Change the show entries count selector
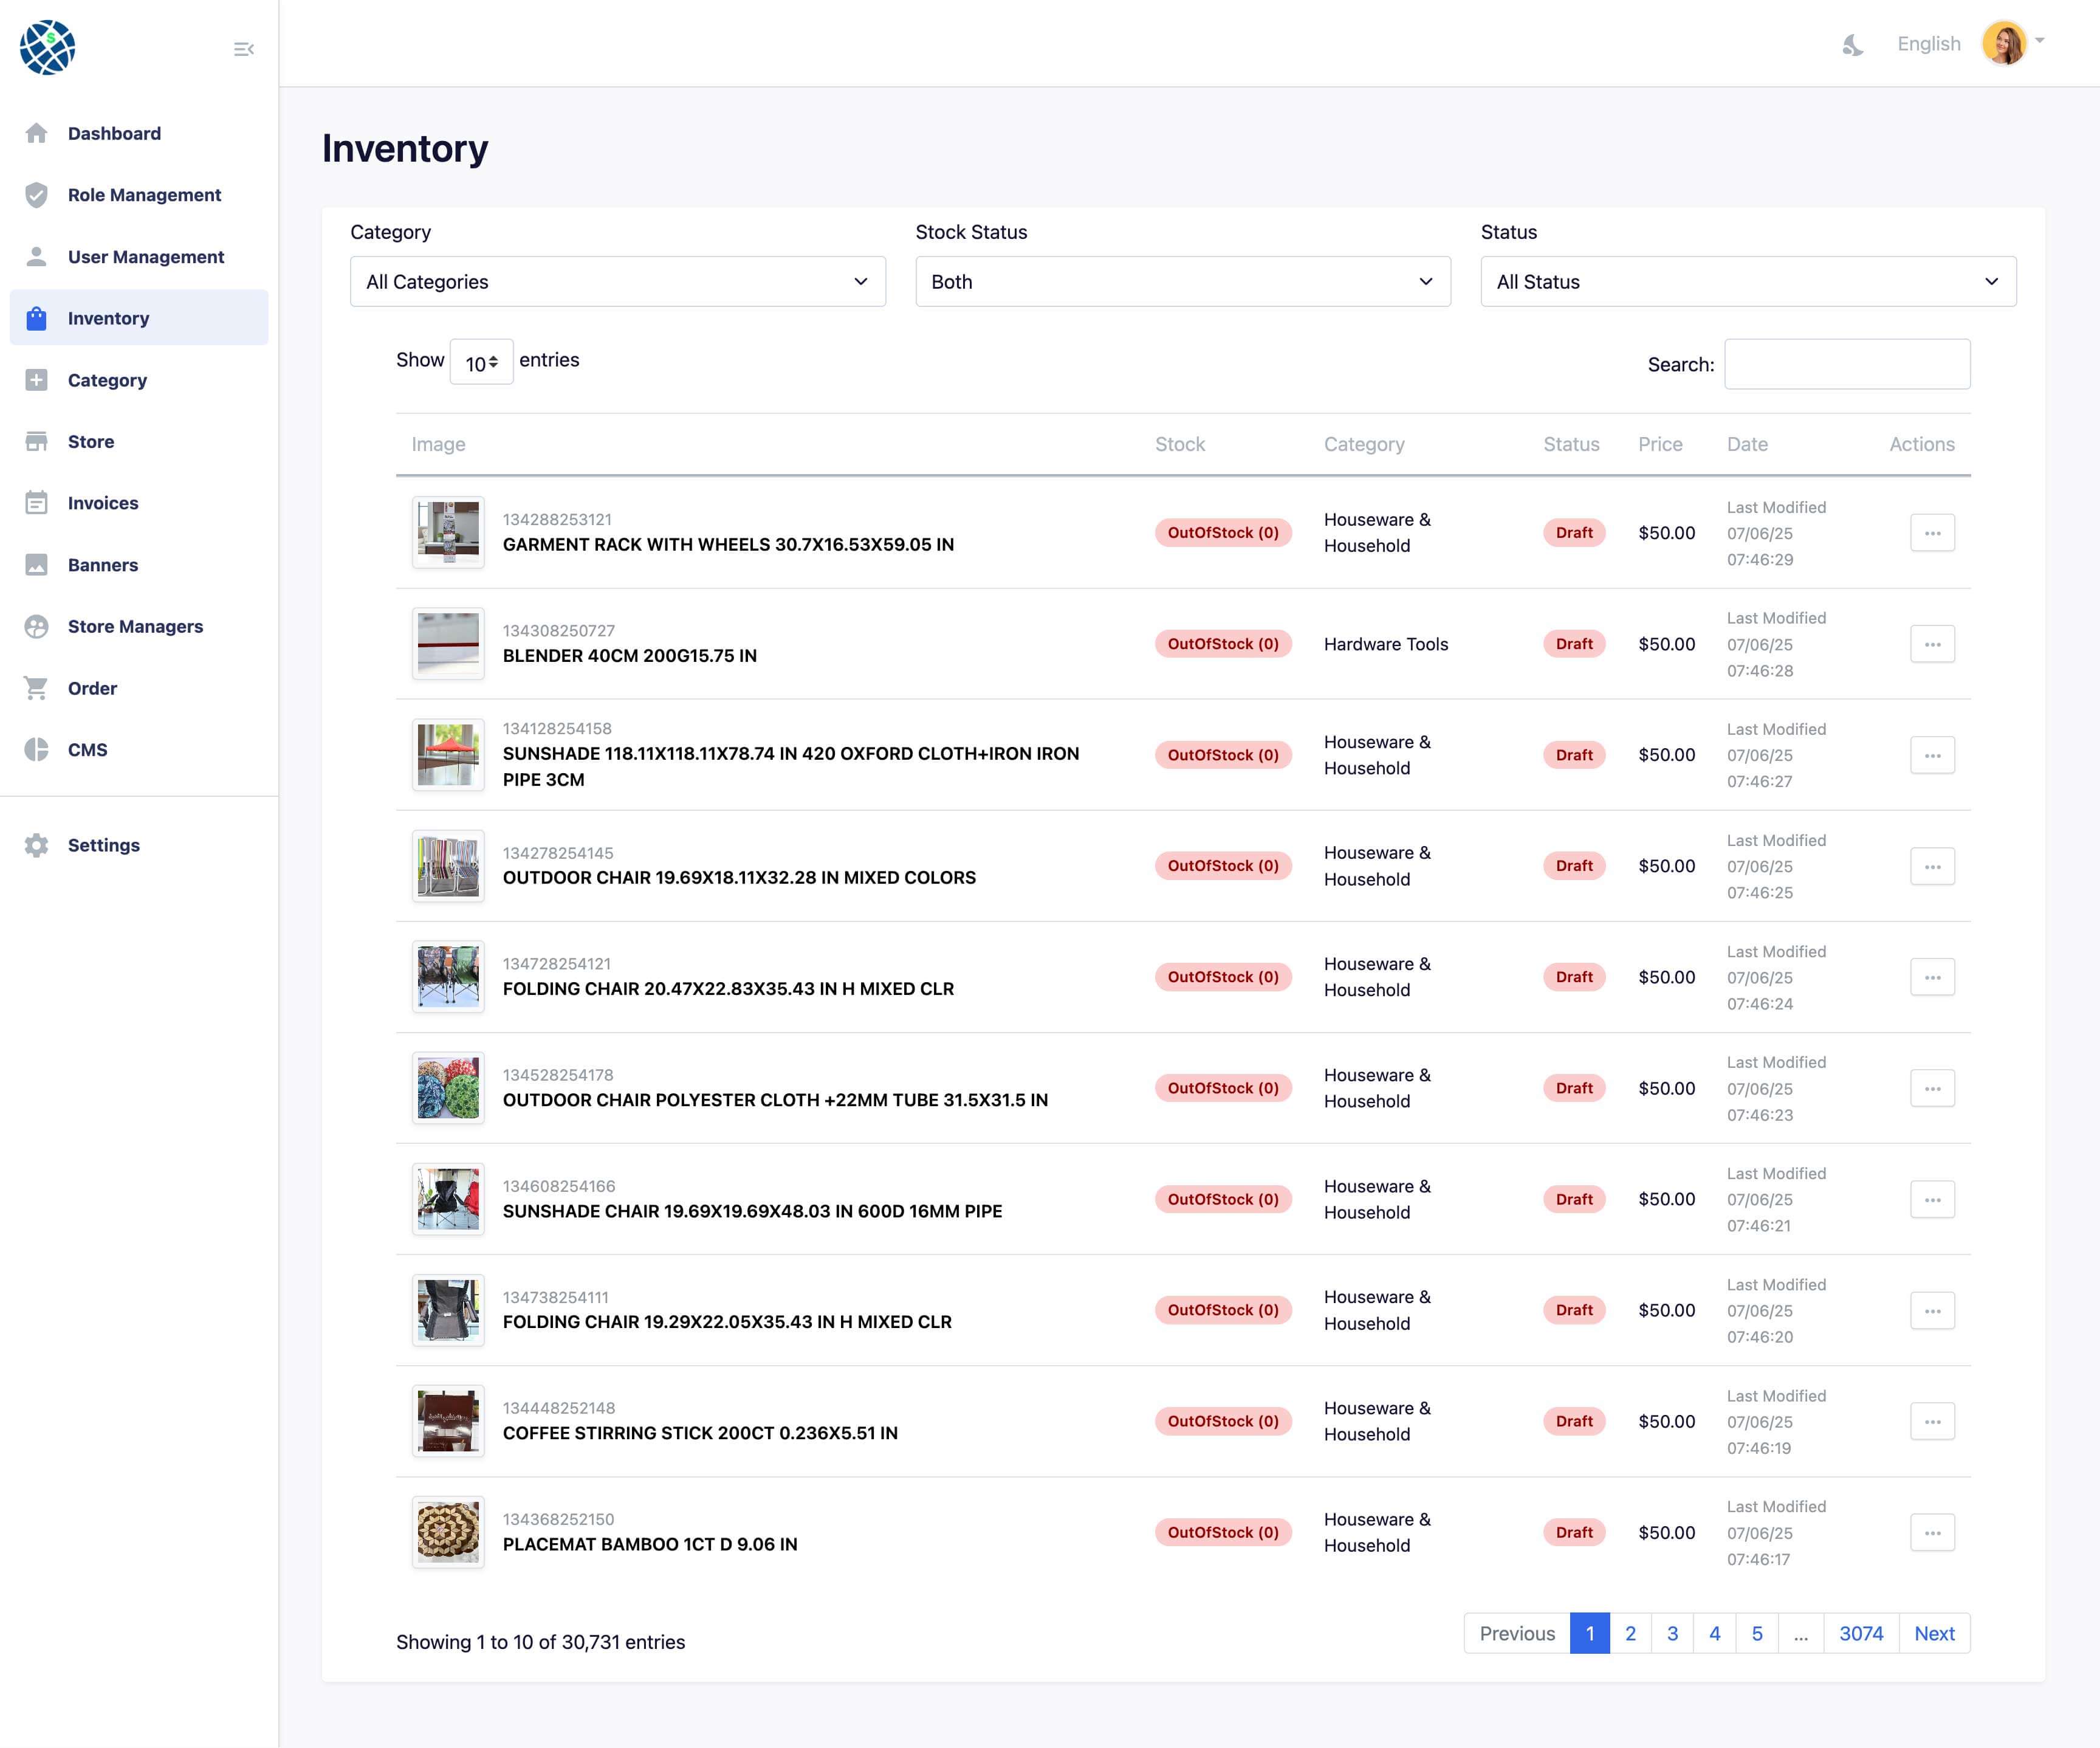The width and height of the screenshot is (2100, 1748). point(481,363)
